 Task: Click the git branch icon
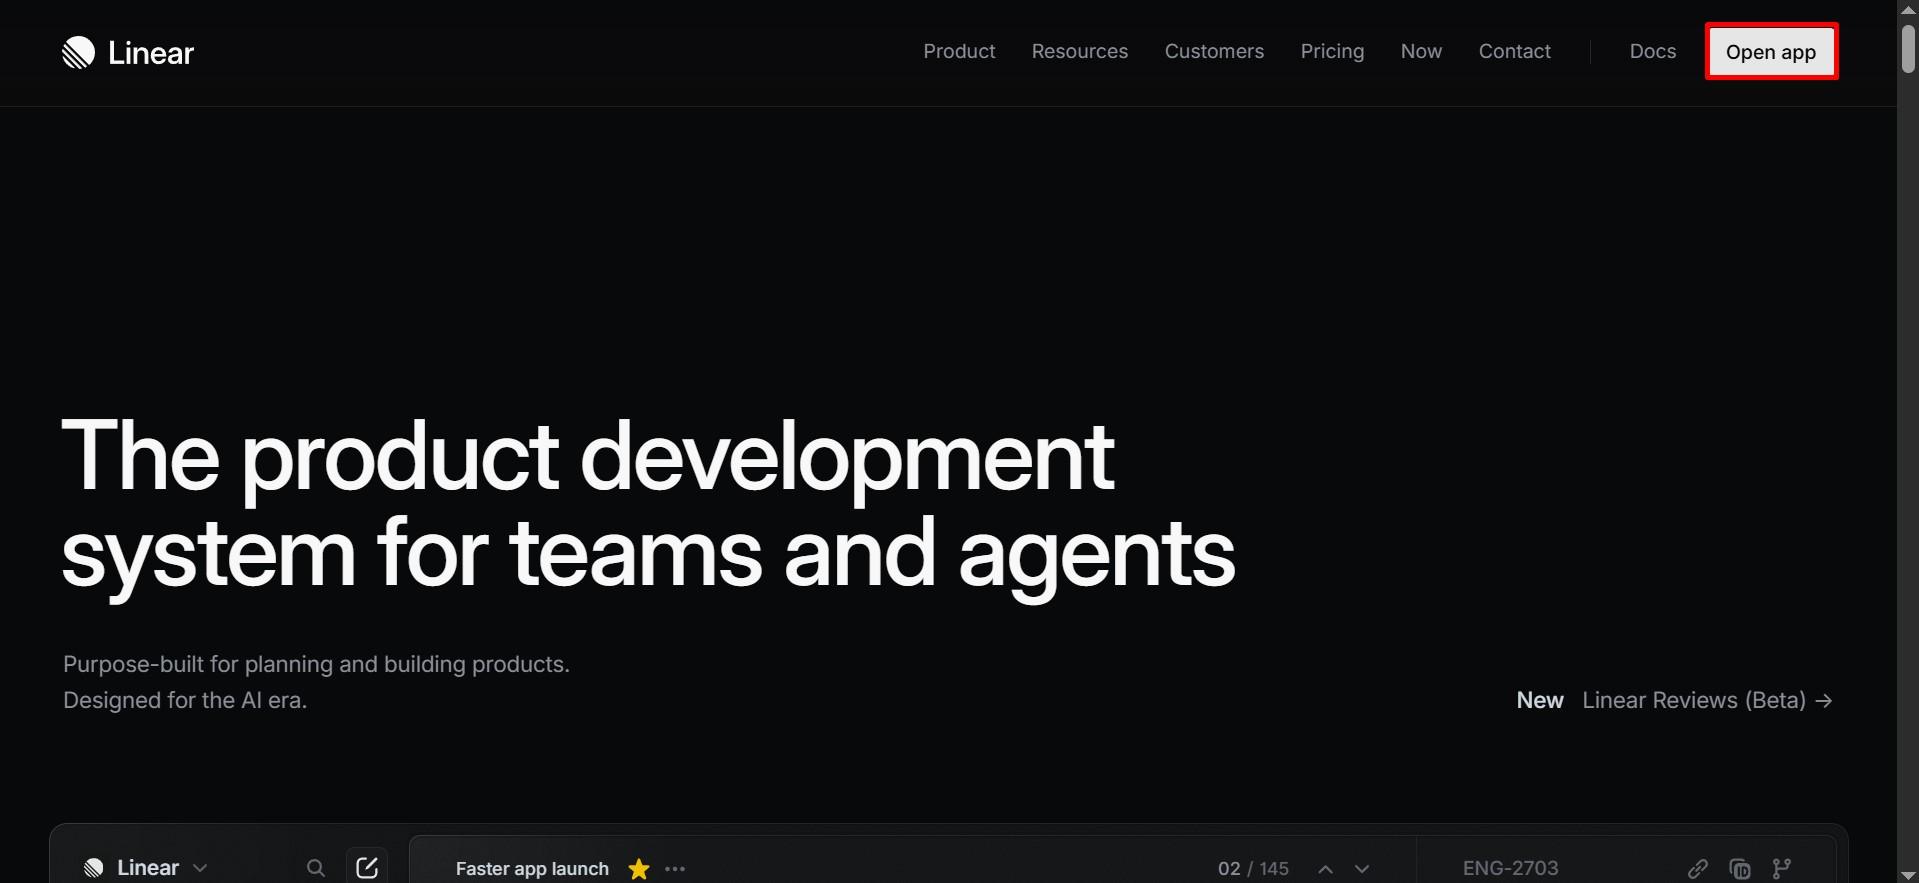tap(1782, 868)
